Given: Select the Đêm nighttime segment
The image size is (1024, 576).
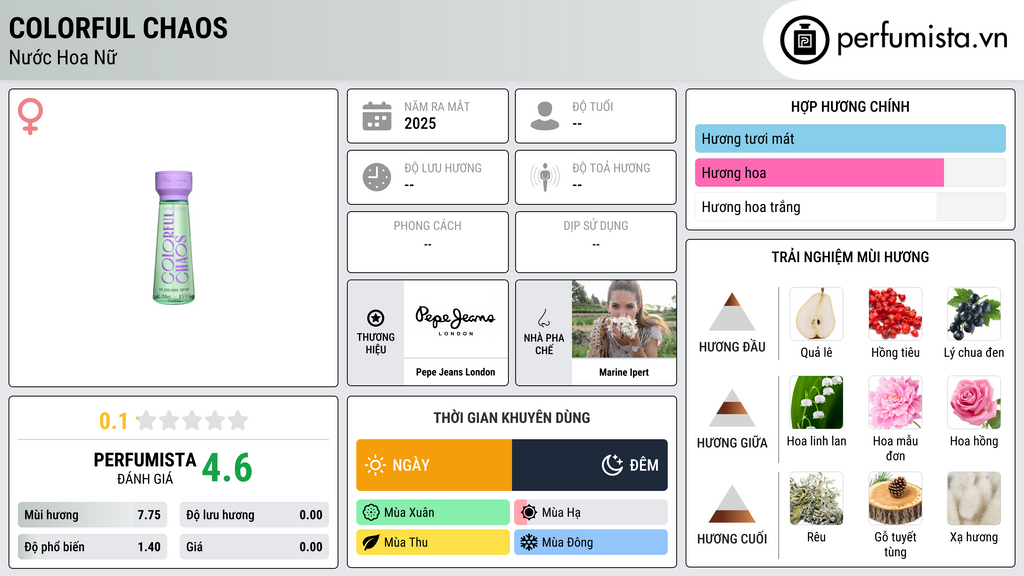Looking at the screenshot, I should point(590,465).
